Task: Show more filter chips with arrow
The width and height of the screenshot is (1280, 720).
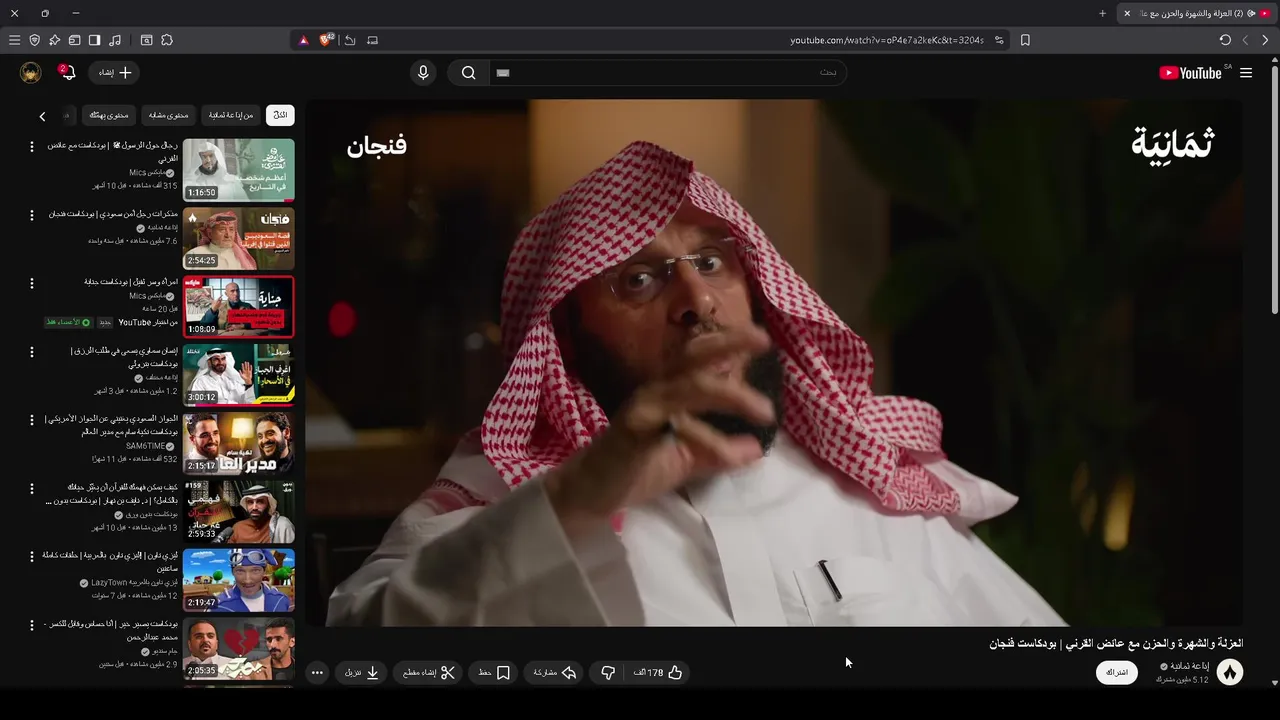Action: pos(42,116)
